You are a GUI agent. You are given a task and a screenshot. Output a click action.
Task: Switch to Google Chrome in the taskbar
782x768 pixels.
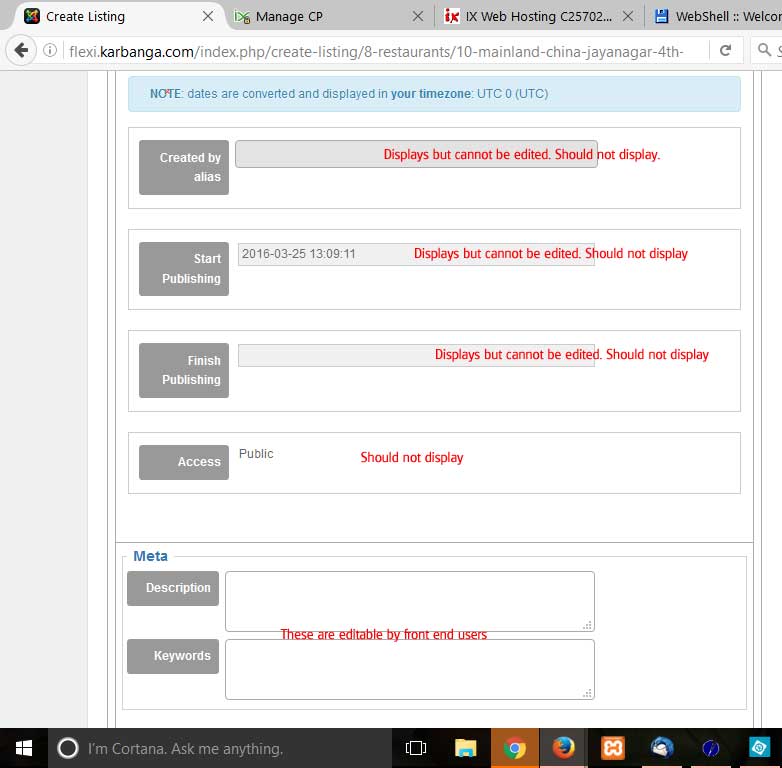pyautogui.click(x=515, y=748)
